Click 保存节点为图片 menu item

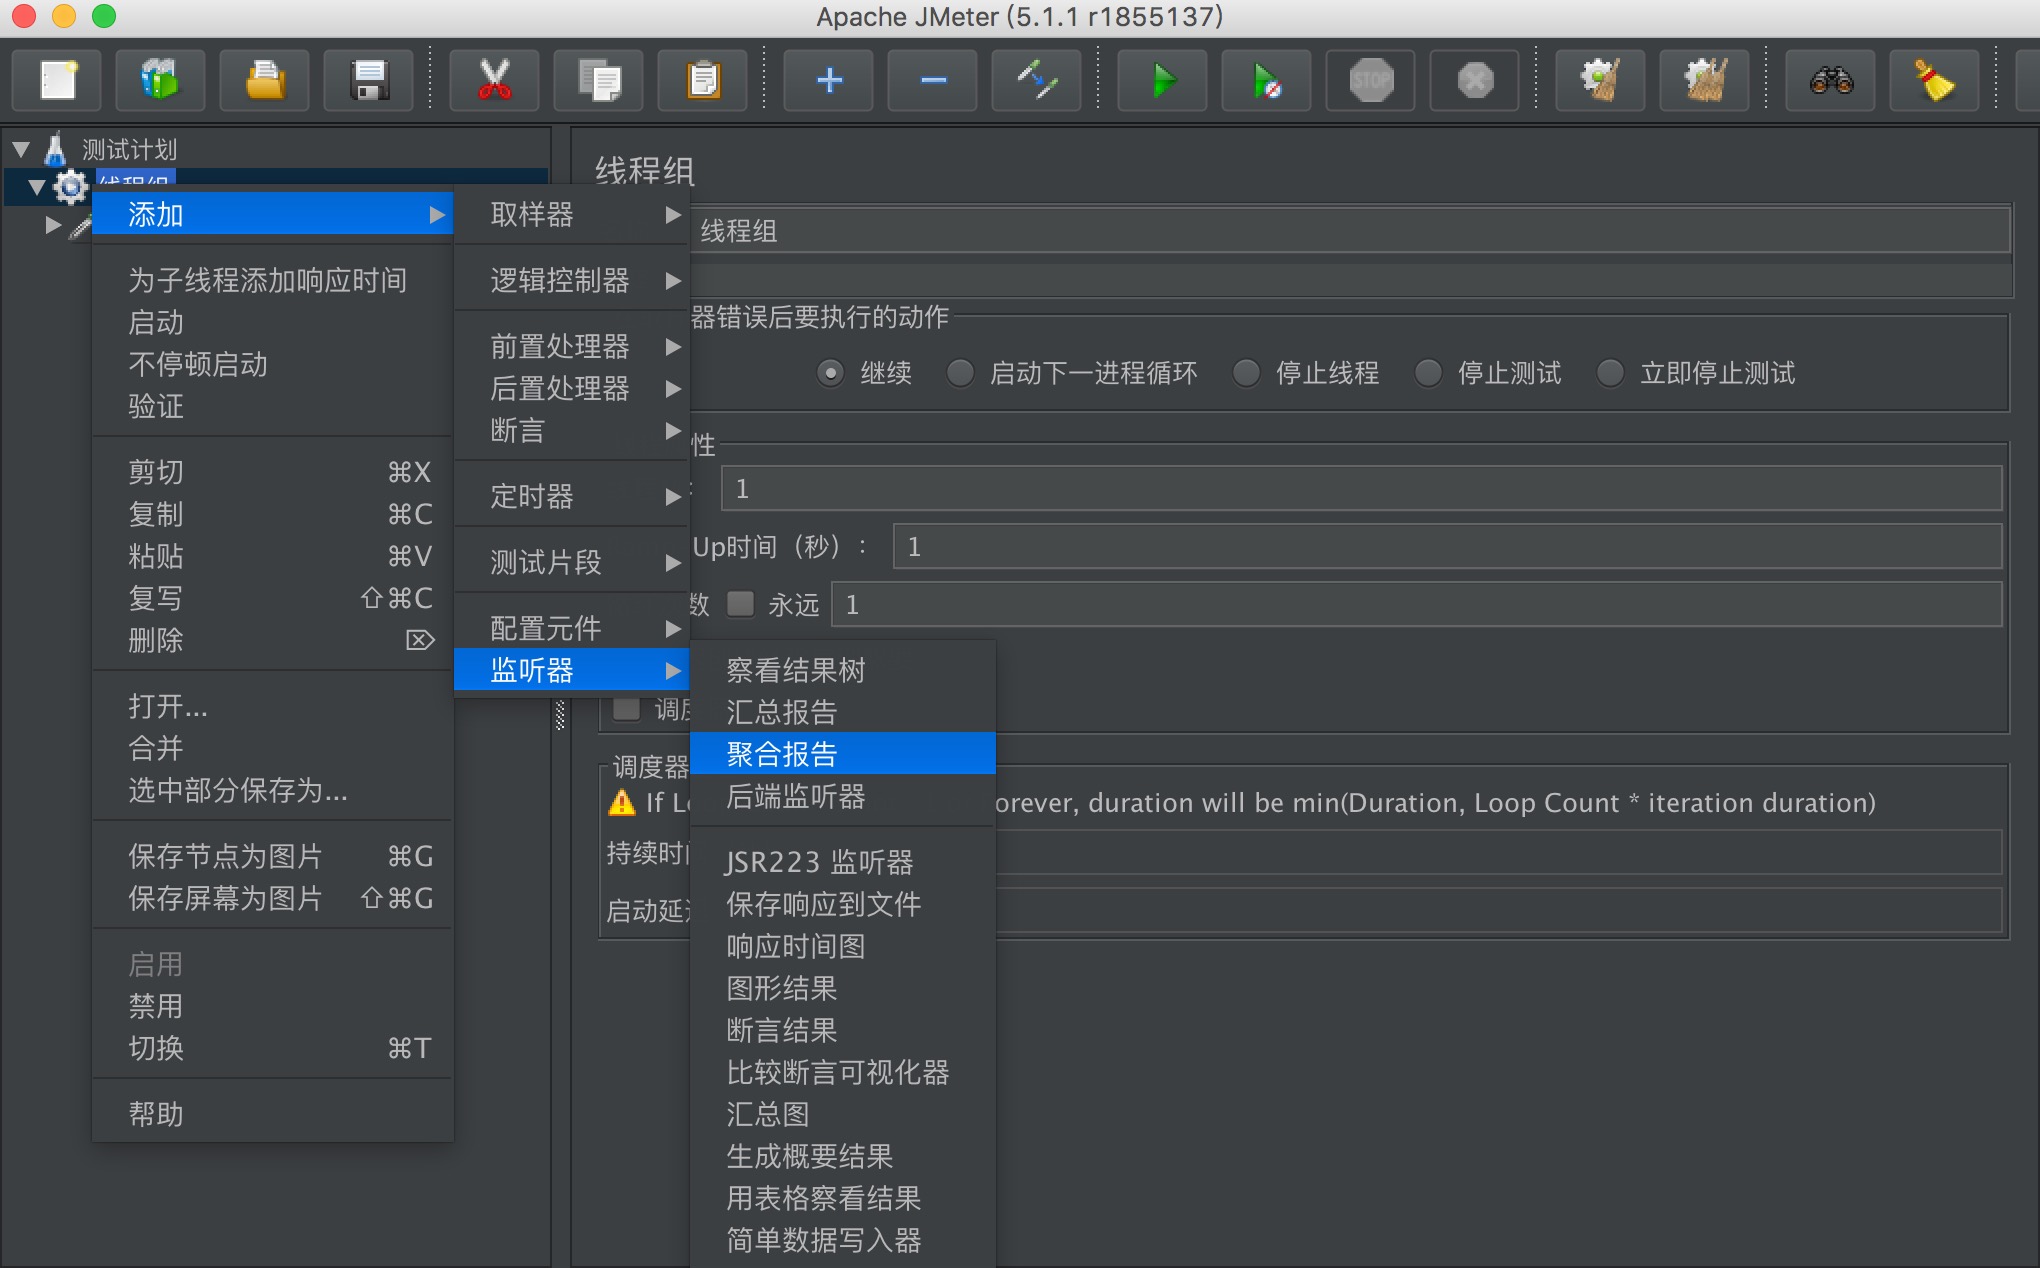(273, 856)
